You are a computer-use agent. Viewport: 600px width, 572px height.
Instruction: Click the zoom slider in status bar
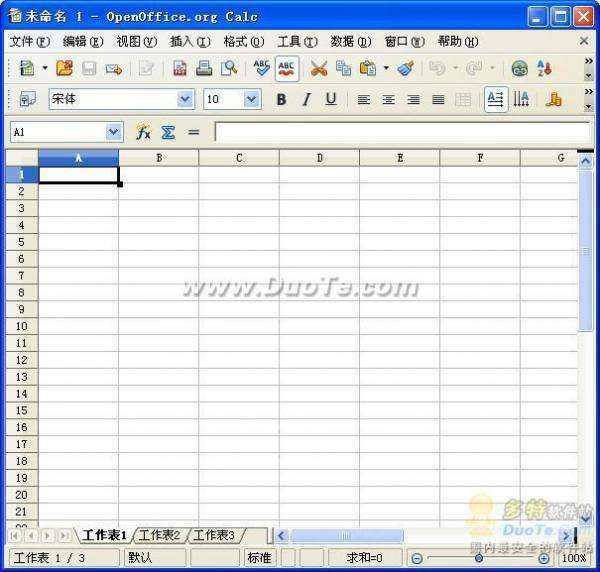click(479, 558)
